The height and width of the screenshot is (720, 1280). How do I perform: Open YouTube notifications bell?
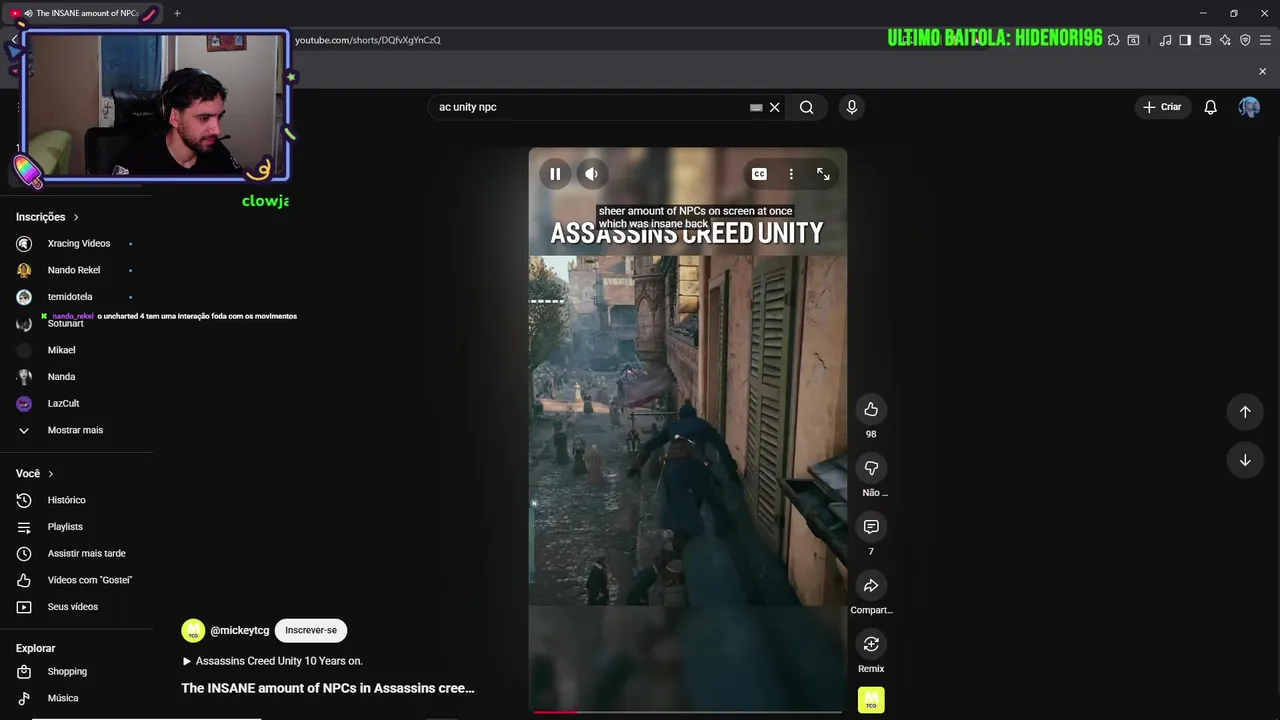point(1210,107)
